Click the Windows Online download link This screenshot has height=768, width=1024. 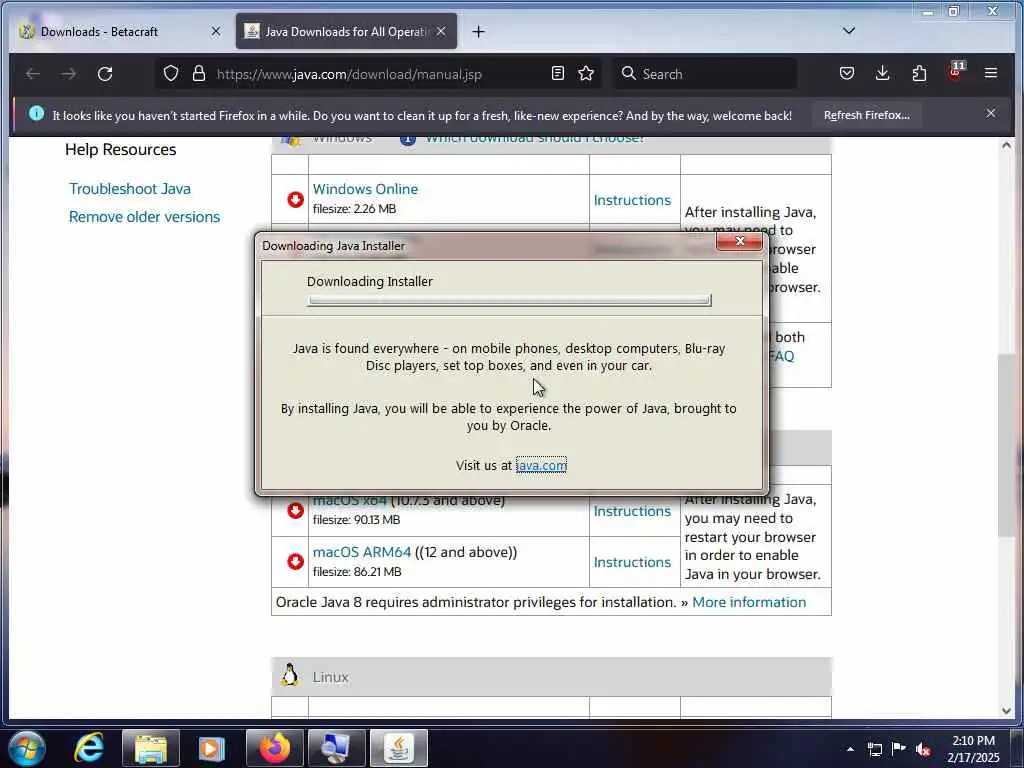coord(365,189)
